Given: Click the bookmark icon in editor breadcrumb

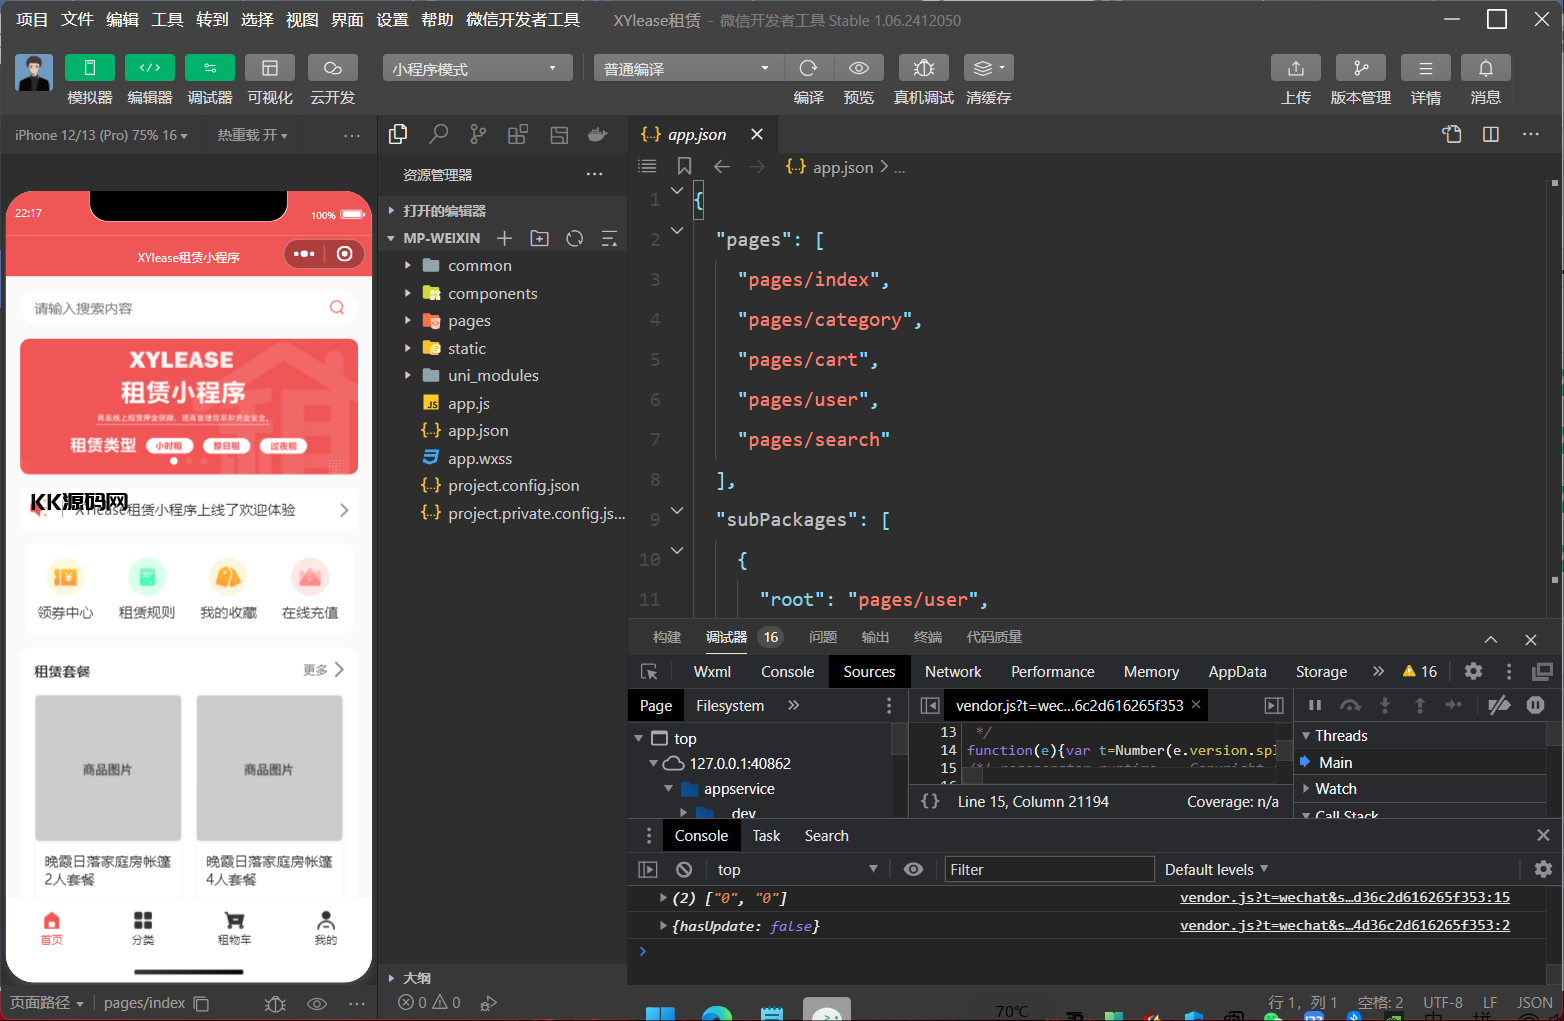Looking at the screenshot, I should [x=684, y=166].
